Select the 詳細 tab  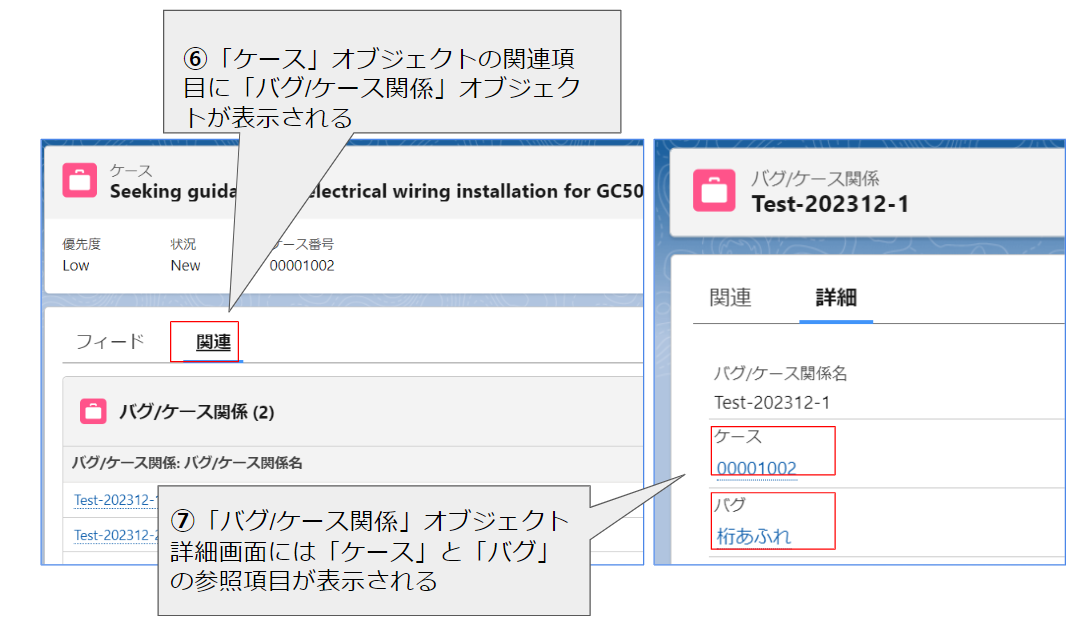(836, 297)
